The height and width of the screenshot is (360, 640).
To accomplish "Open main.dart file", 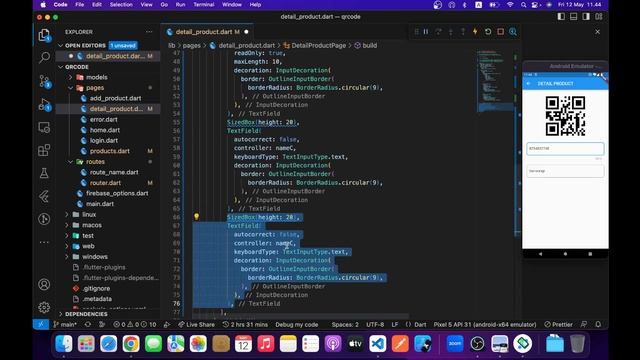I will [x=100, y=204].
